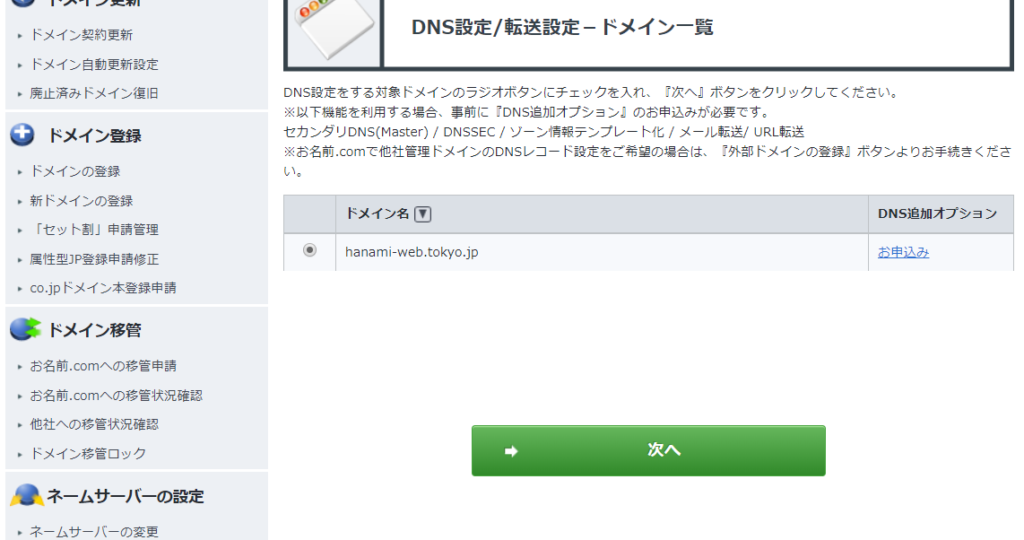Open お名前.comへの移管申請 link
The width and height of the screenshot is (1024, 540).
pyautogui.click(x=103, y=366)
